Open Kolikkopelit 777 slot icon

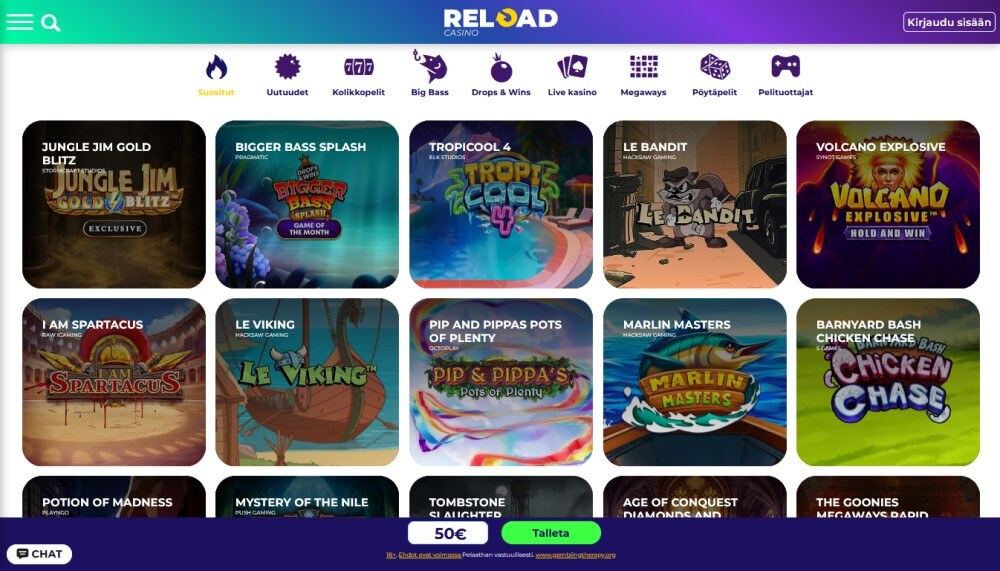pos(358,66)
